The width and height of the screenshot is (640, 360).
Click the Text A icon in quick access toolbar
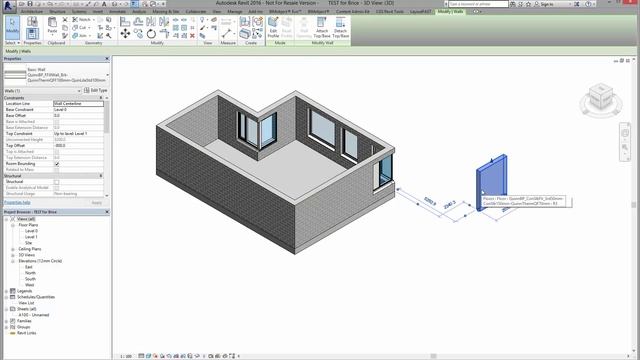(104, 4)
